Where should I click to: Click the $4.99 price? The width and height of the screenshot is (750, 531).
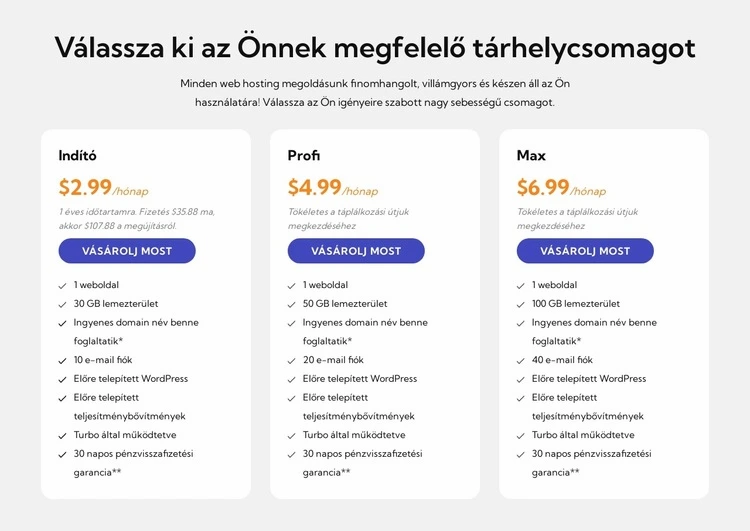315,187
